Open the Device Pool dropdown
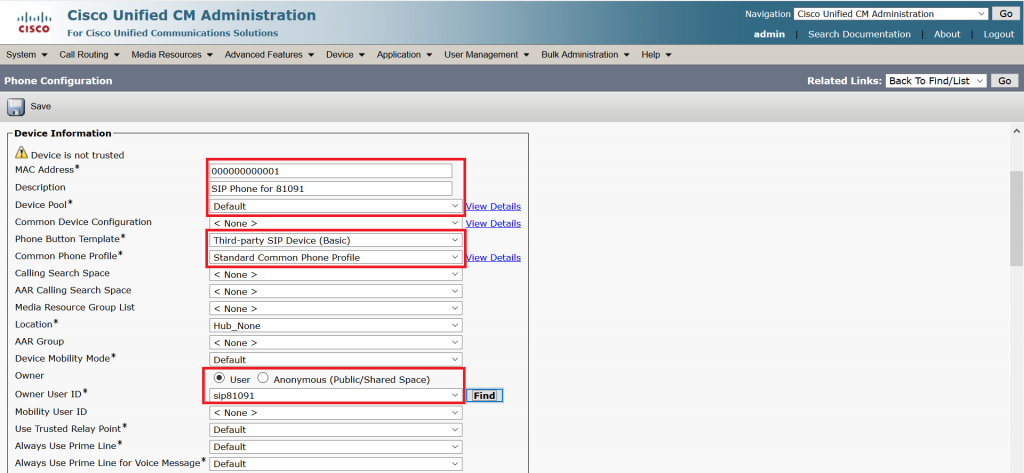This screenshot has height=473, width=1024. [336, 206]
